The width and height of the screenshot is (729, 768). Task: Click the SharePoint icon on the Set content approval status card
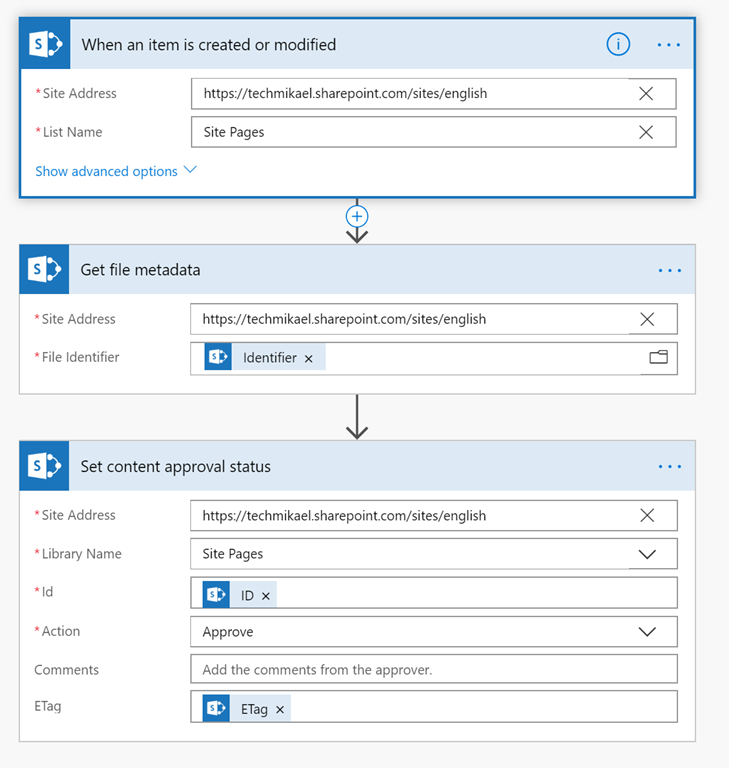tap(44, 466)
